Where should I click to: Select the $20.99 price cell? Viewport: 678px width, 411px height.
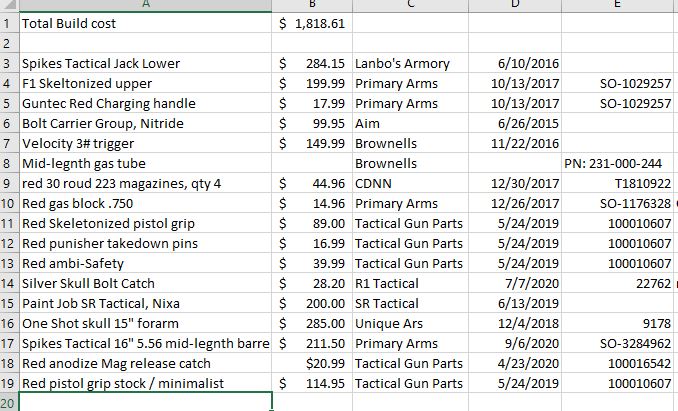click(x=312, y=363)
